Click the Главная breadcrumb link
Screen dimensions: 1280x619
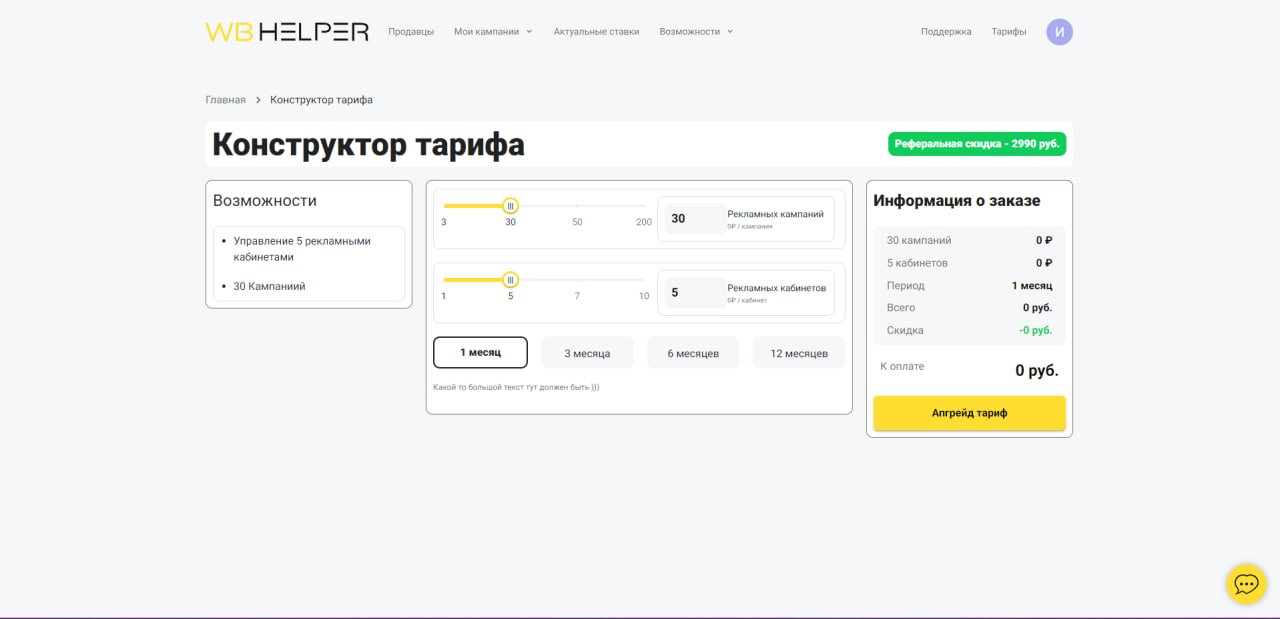pos(225,100)
